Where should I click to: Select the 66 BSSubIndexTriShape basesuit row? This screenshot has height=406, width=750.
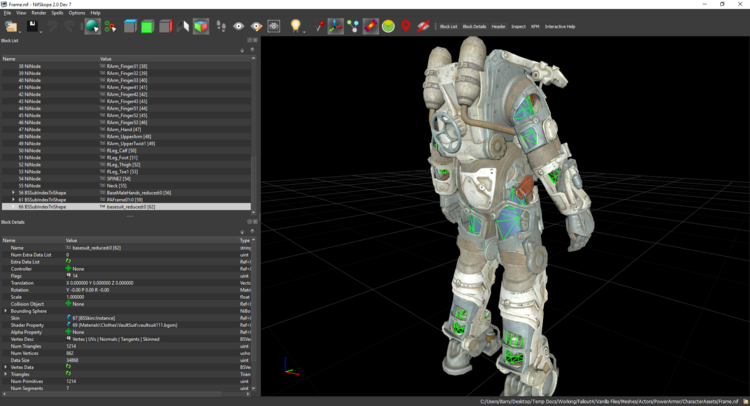tap(126, 207)
